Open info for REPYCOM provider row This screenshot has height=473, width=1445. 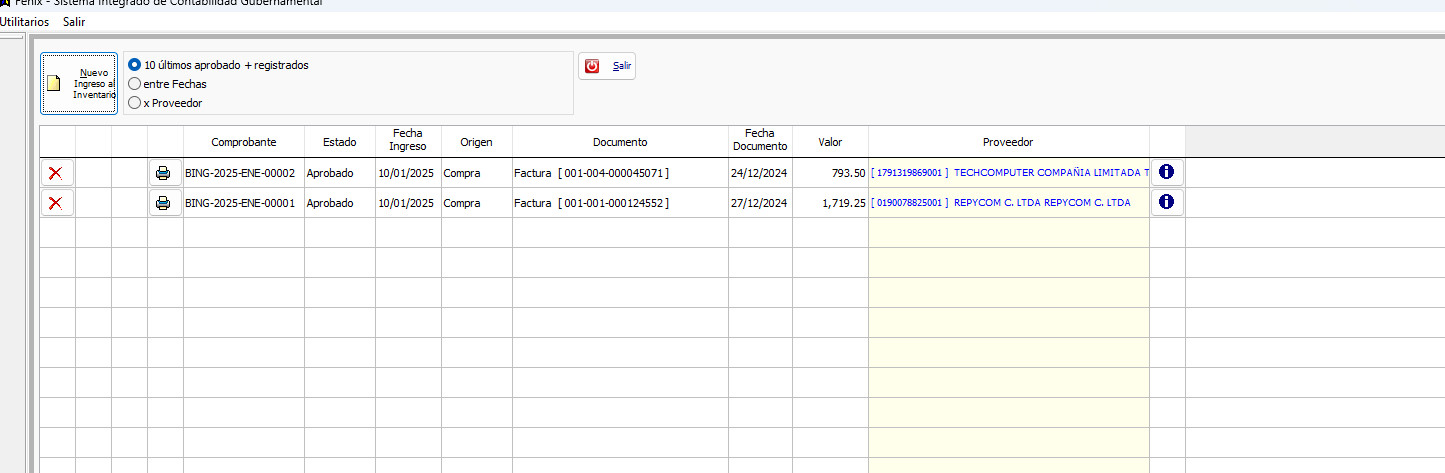1166,202
